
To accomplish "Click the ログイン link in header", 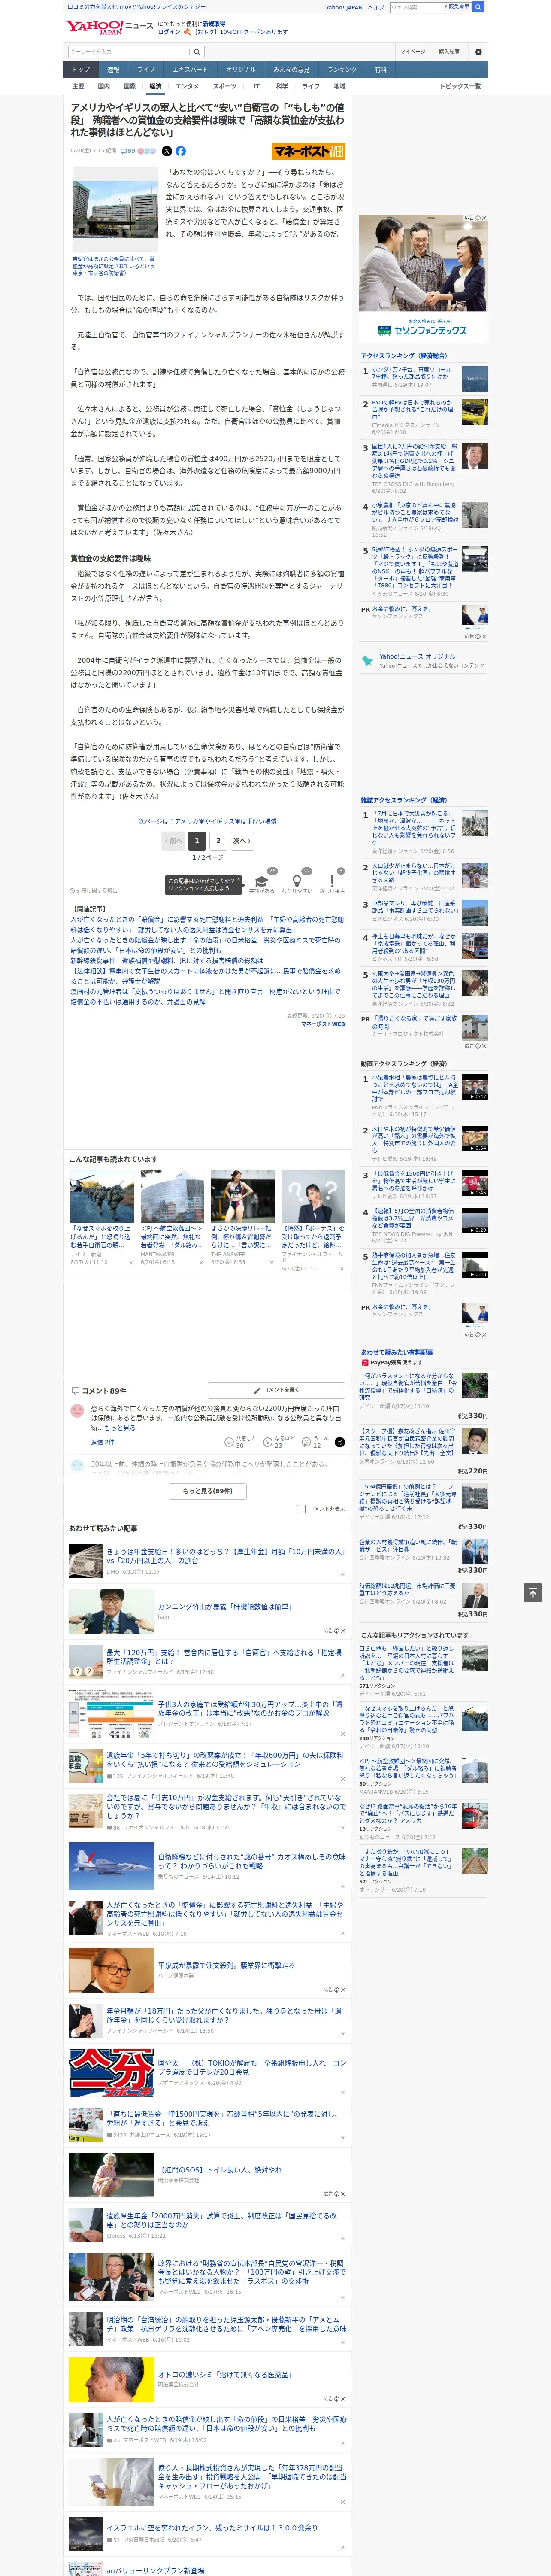I will click(x=169, y=32).
